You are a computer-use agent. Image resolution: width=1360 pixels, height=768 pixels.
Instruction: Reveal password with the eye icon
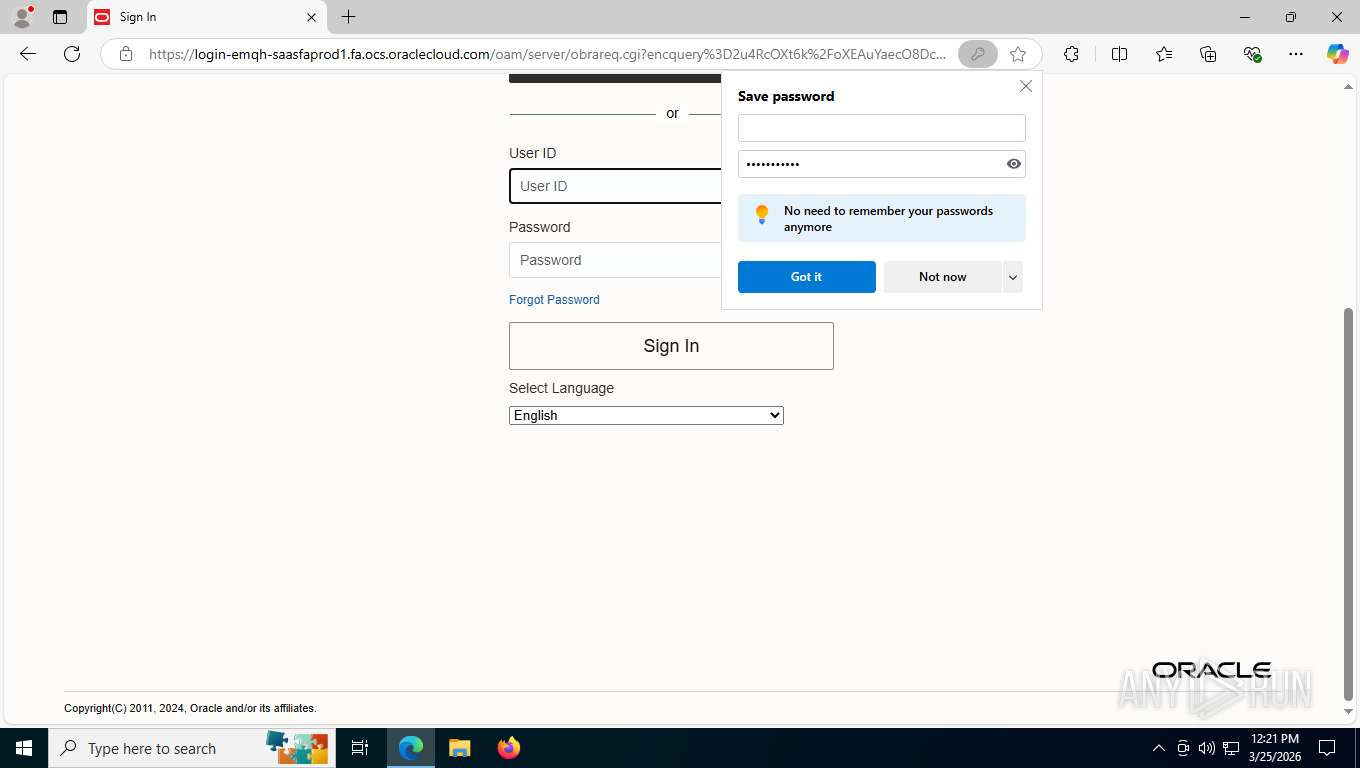pyautogui.click(x=1013, y=164)
